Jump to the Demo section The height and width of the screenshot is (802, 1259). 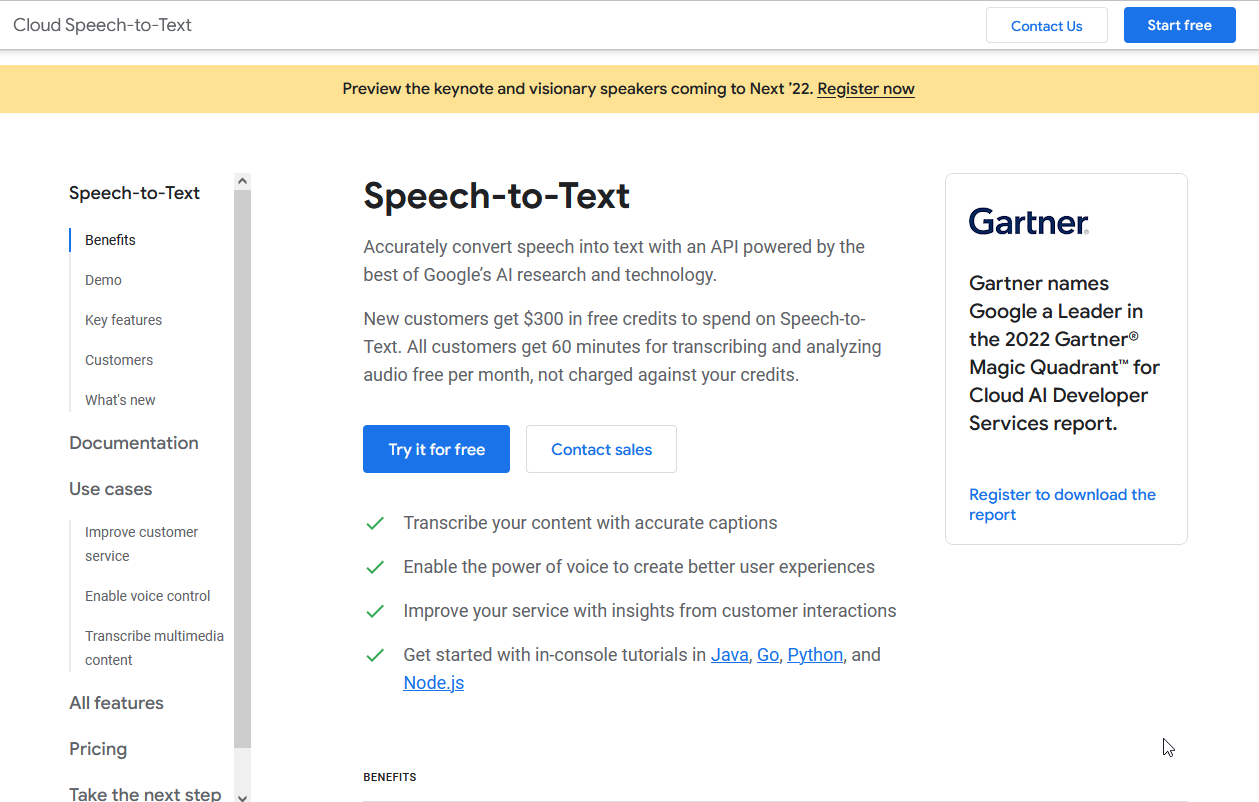point(103,280)
